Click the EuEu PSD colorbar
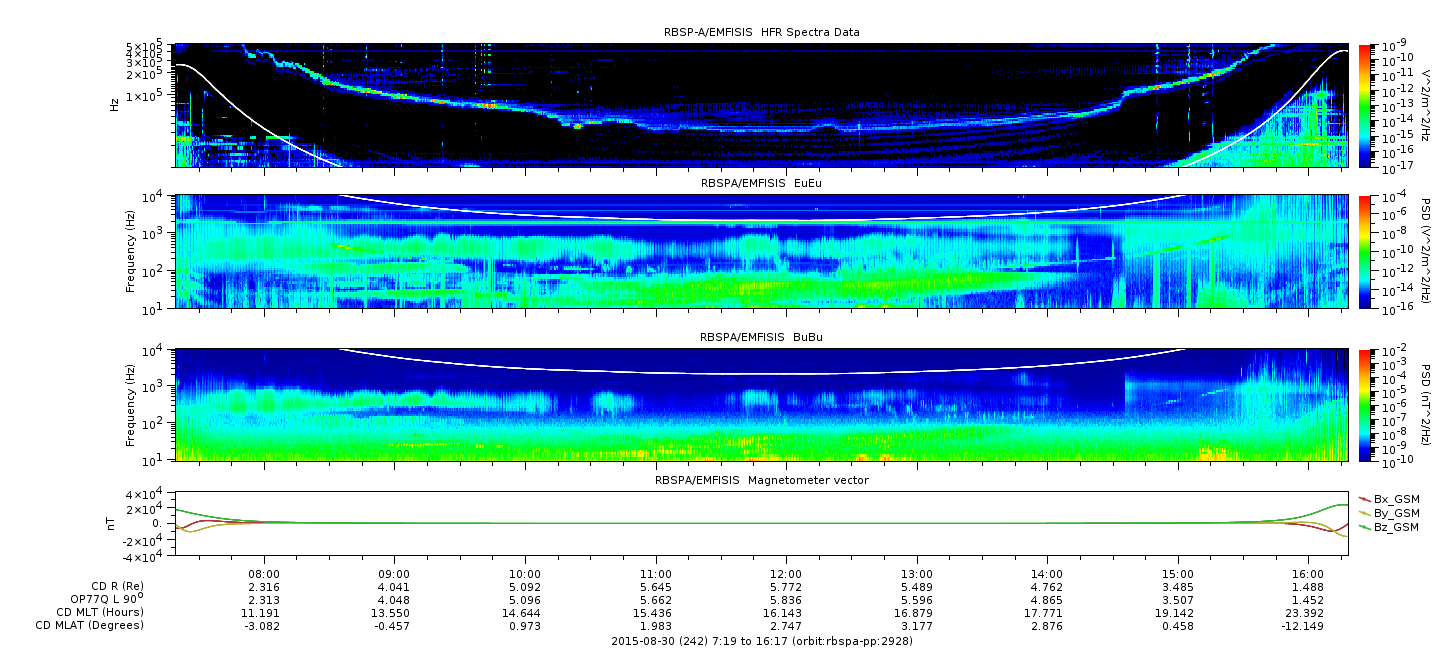1447x658 pixels. (x=1365, y=251)
